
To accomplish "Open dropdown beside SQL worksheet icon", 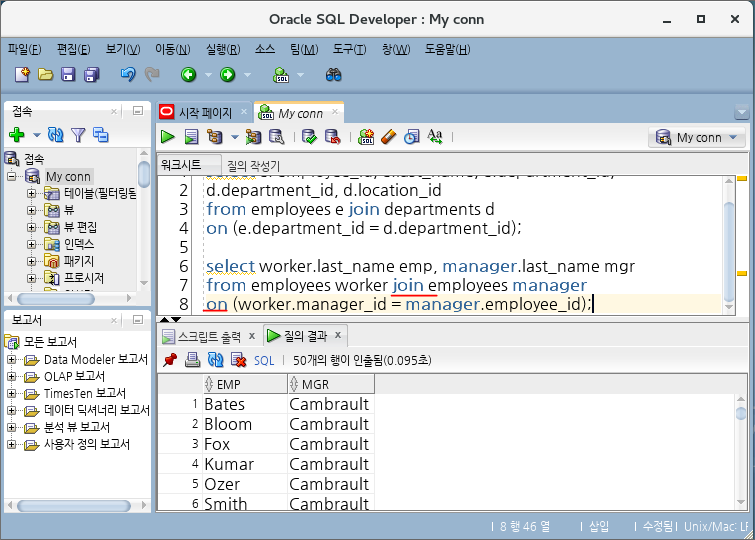I will 300,75.
